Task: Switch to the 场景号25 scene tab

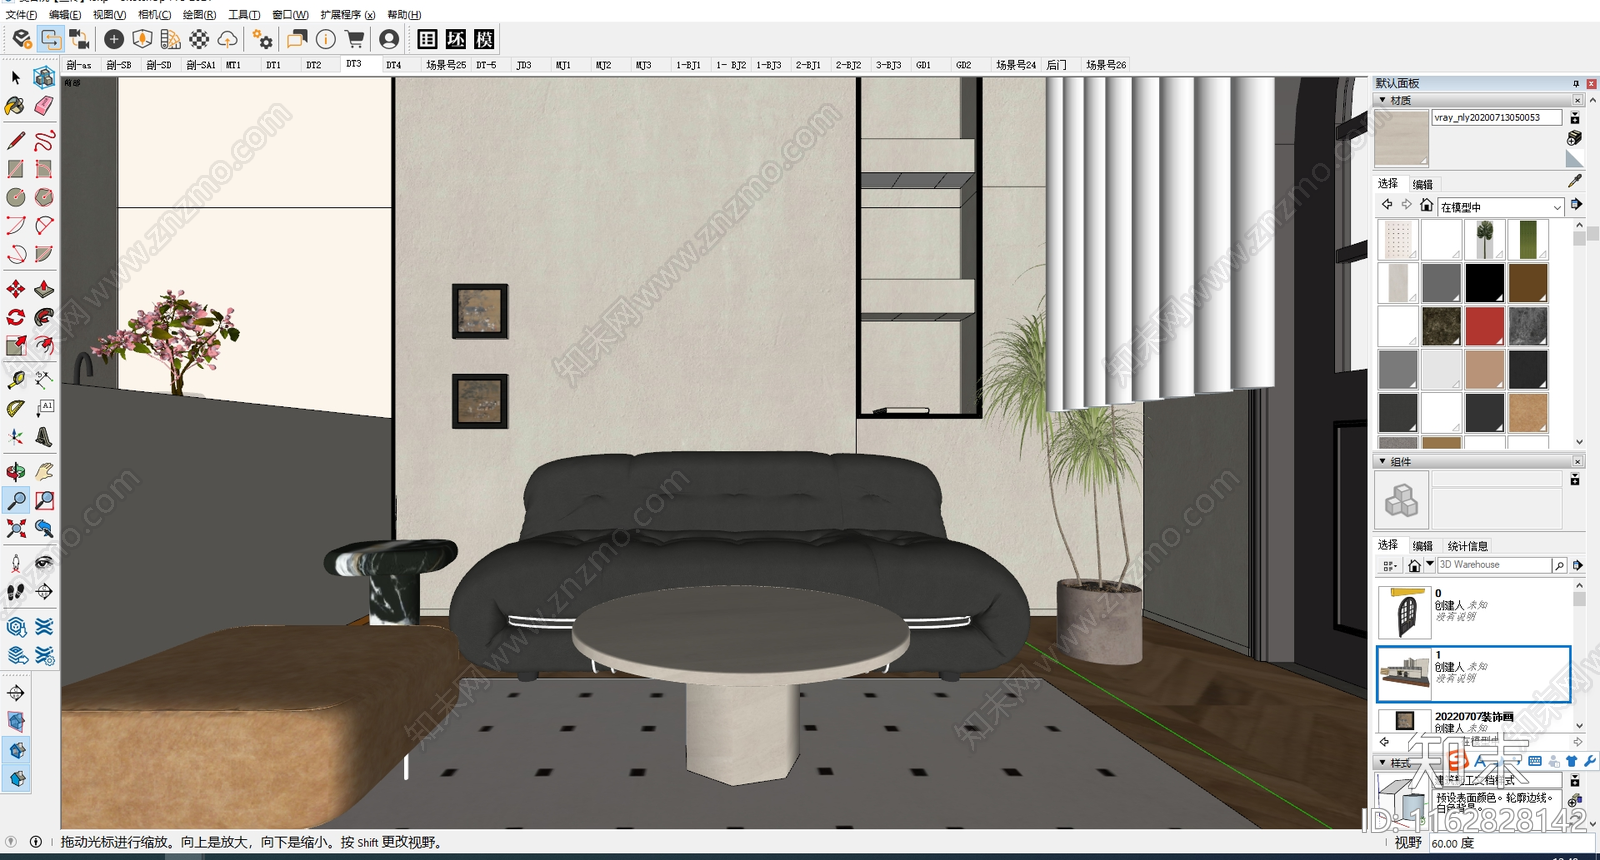Action: [x=445, y=65]
